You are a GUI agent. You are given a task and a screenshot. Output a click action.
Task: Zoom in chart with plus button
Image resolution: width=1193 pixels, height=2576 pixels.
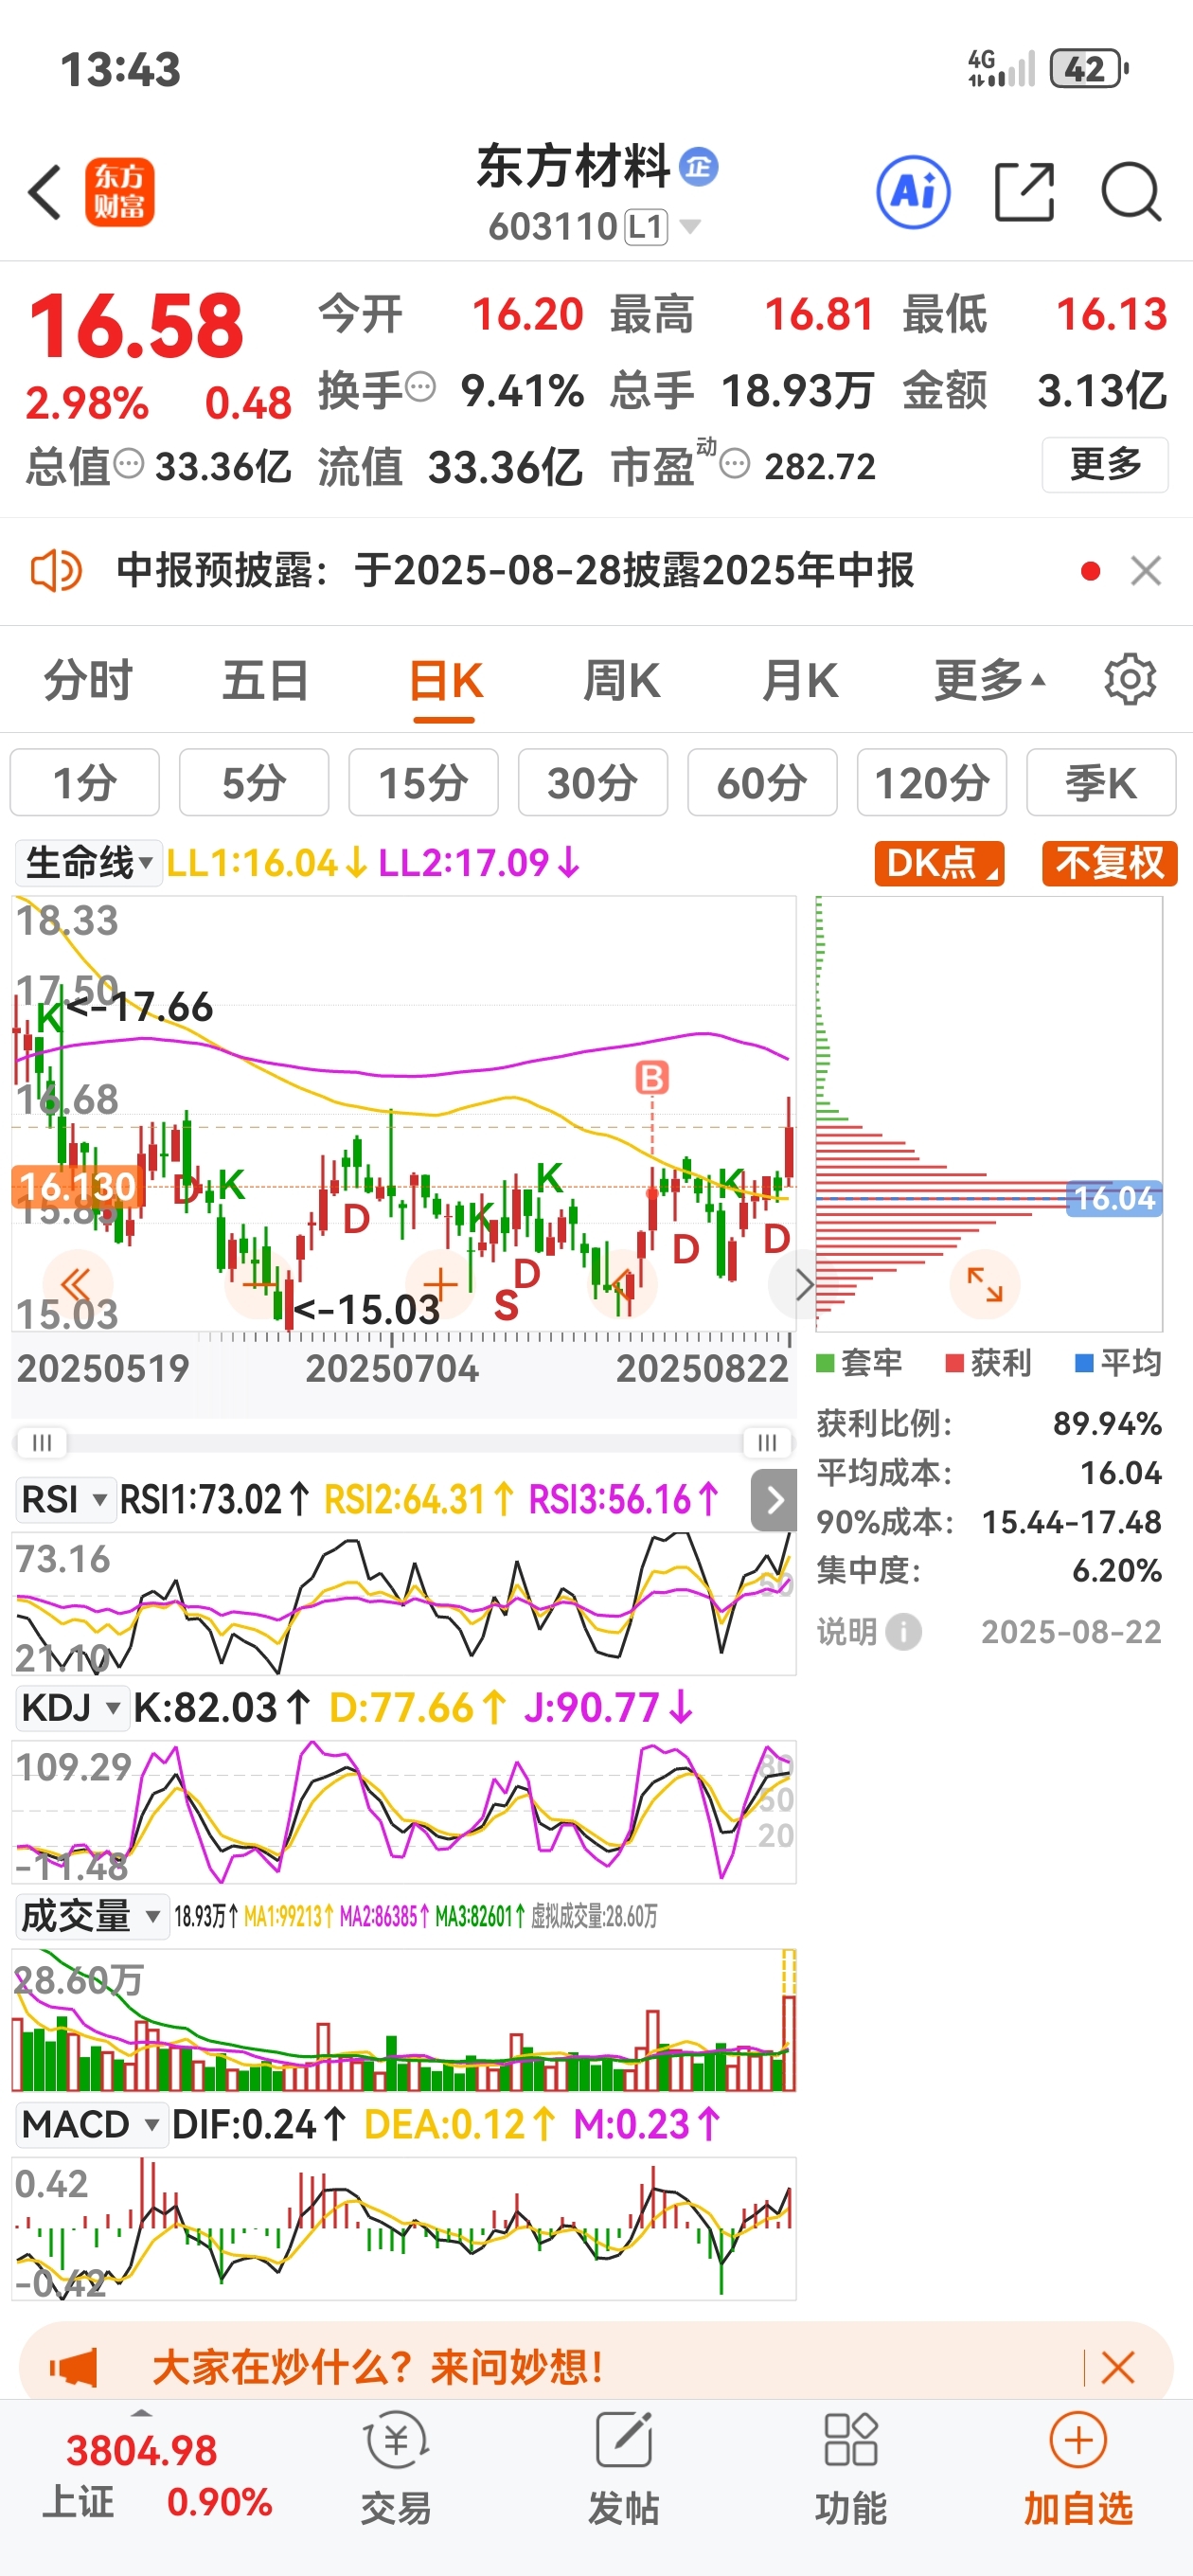(440, 1284)
